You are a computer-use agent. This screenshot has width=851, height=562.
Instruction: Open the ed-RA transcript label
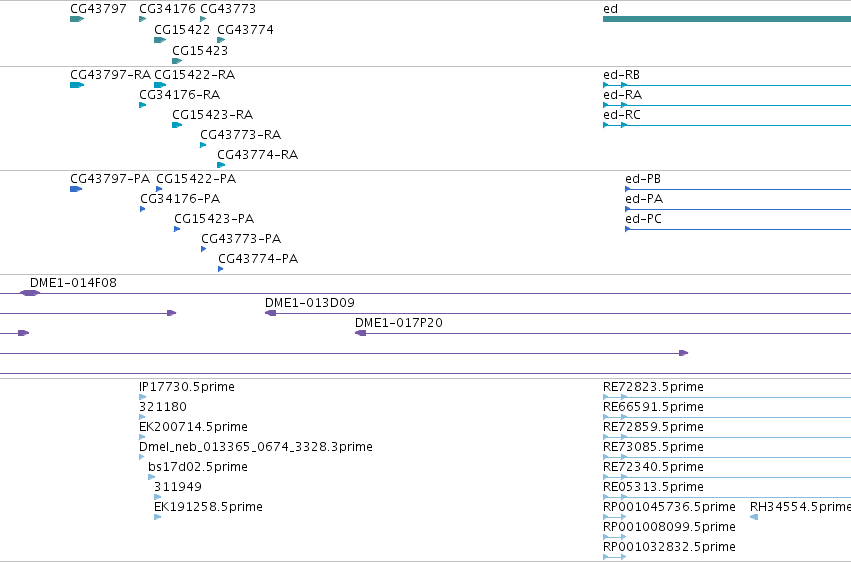pyautogui.click(x=623, y=95)
